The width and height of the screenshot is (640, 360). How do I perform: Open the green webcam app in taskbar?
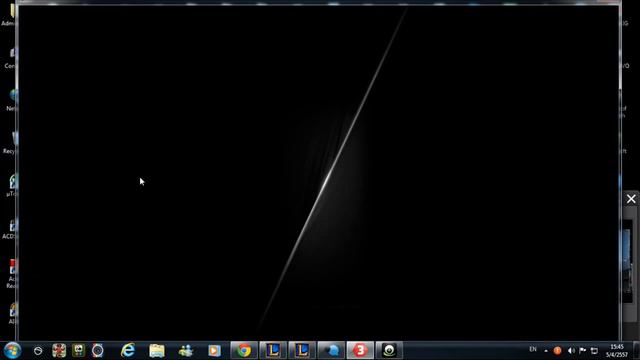pos(389,350)
